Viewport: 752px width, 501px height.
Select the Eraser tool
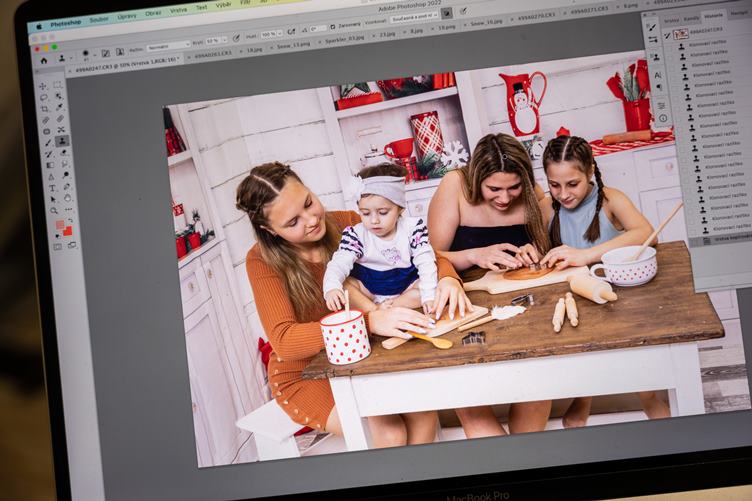pos(64,152)
